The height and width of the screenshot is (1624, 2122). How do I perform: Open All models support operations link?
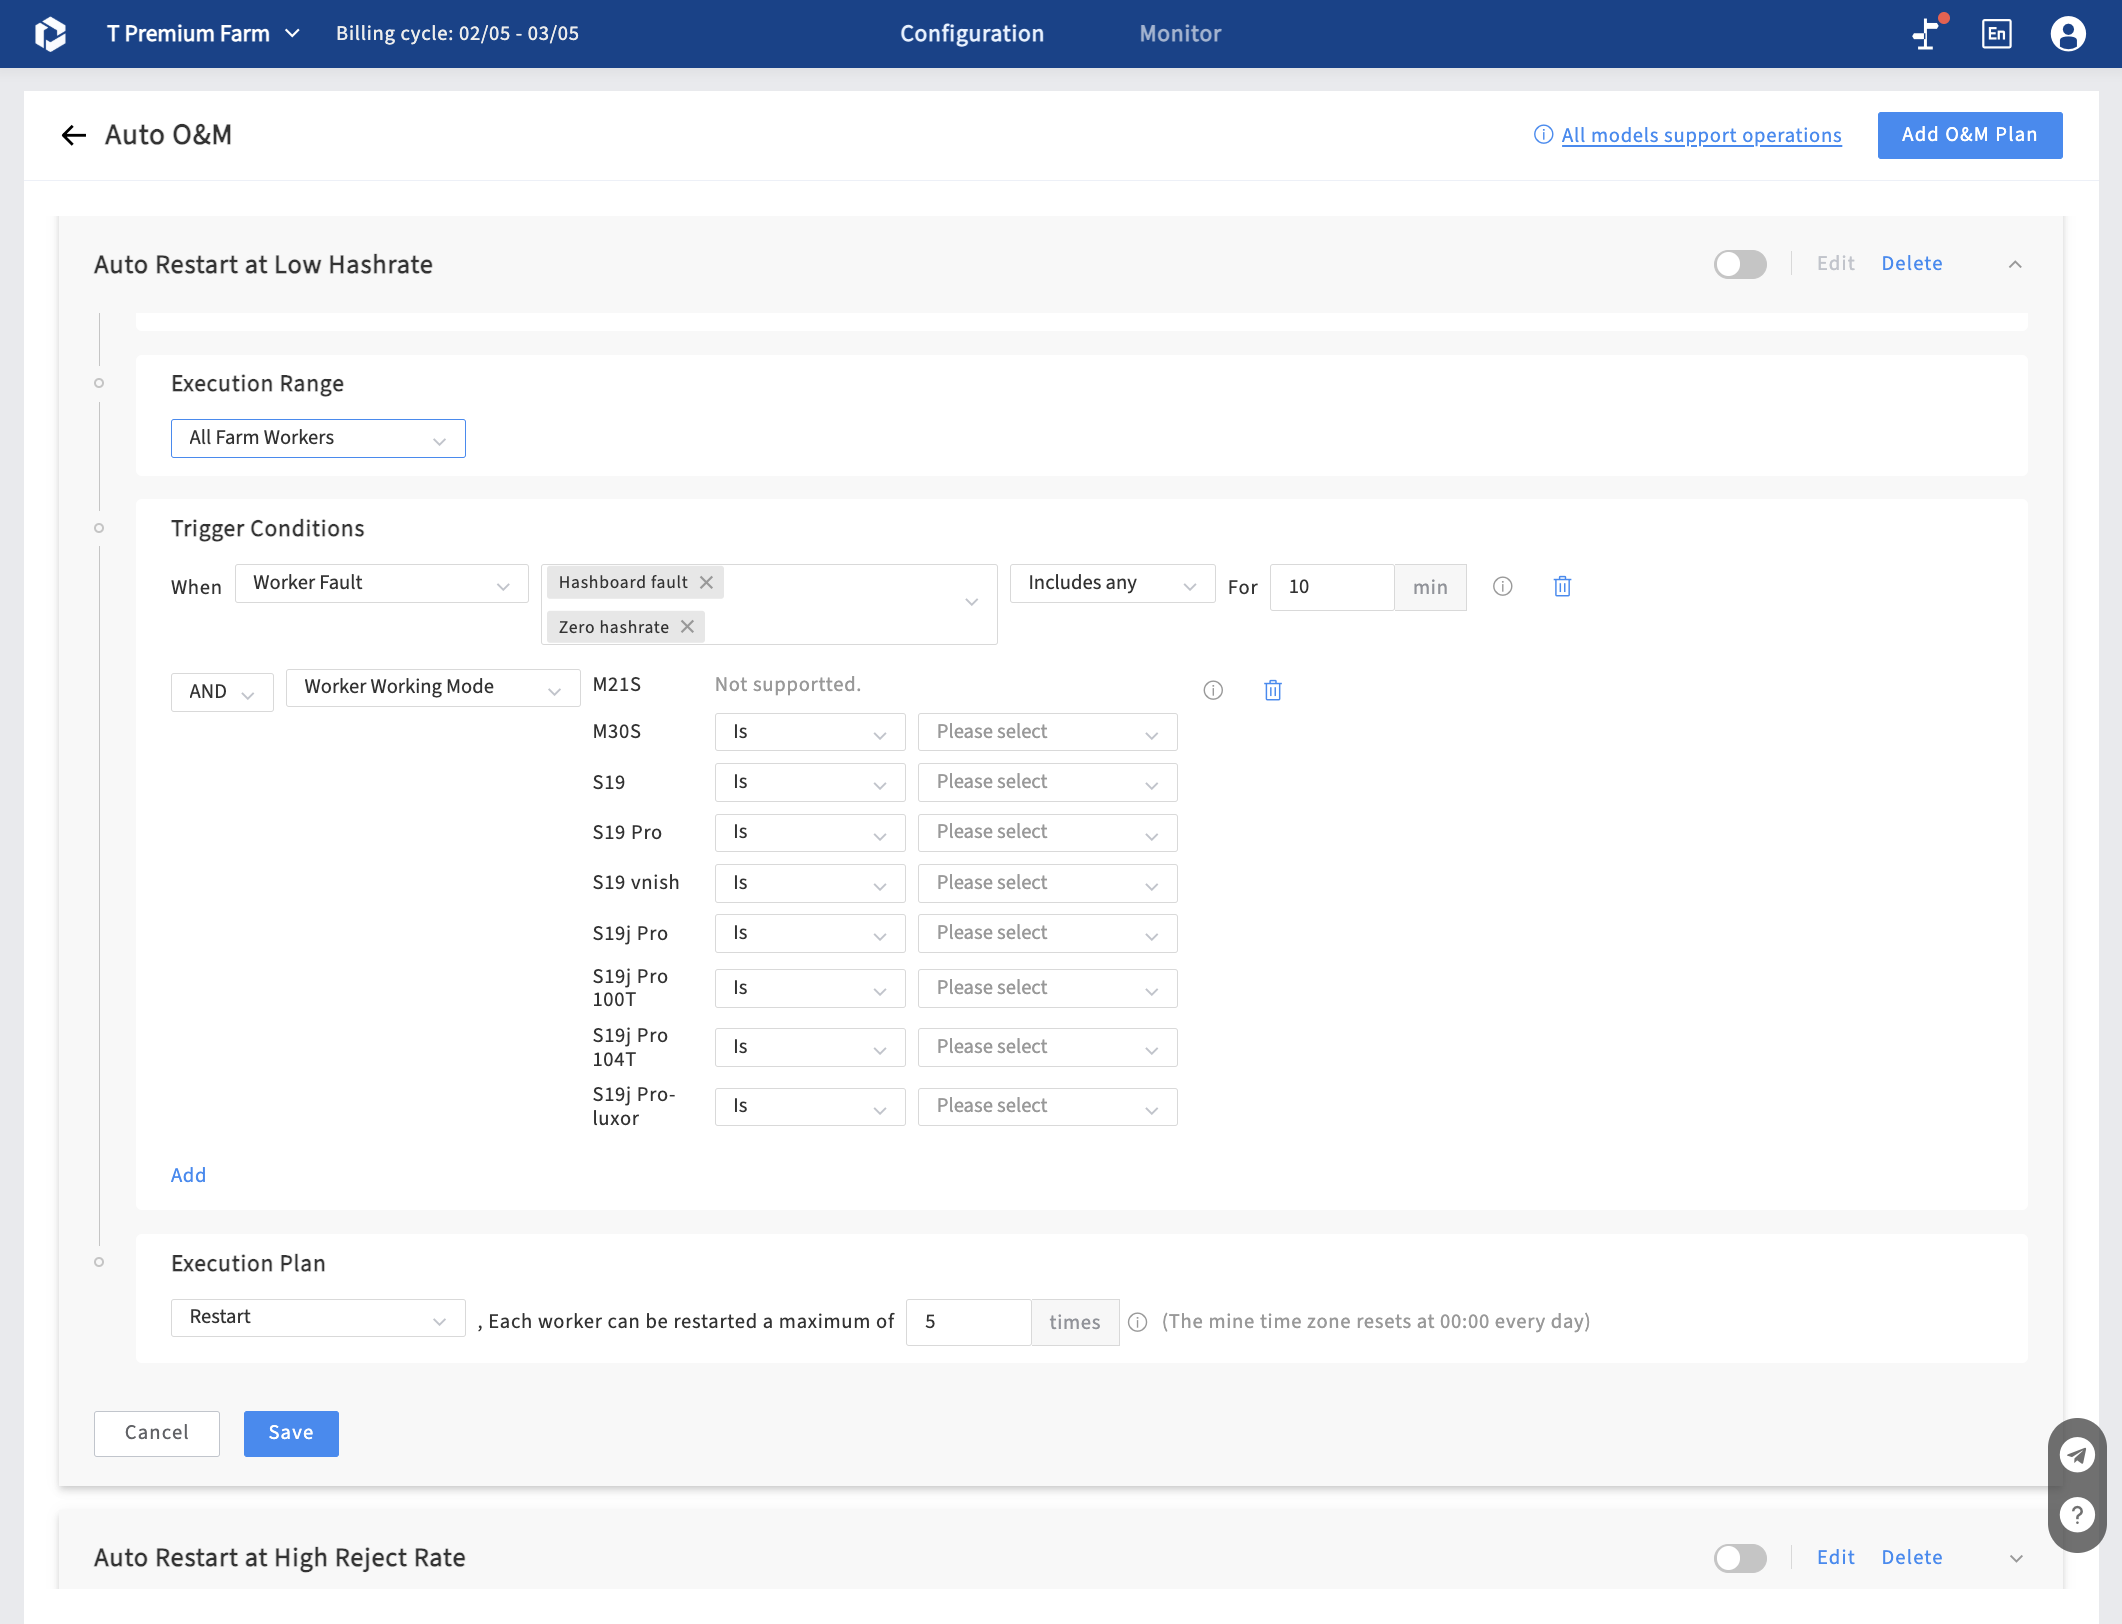1701,135
